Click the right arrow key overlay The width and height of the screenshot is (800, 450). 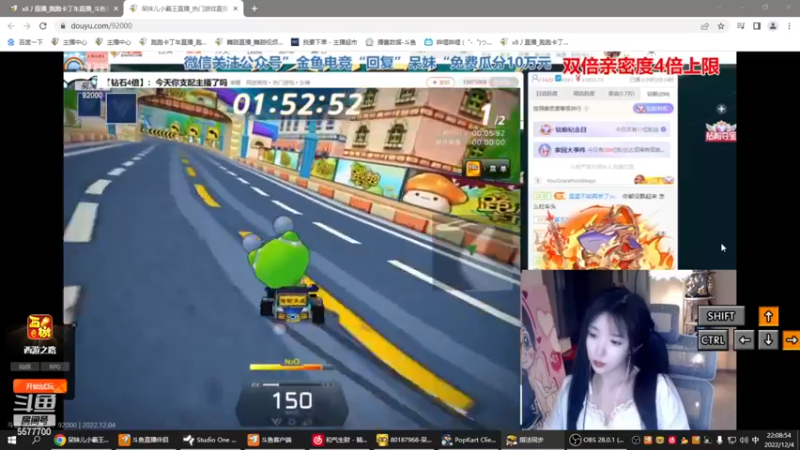(791, 340)
